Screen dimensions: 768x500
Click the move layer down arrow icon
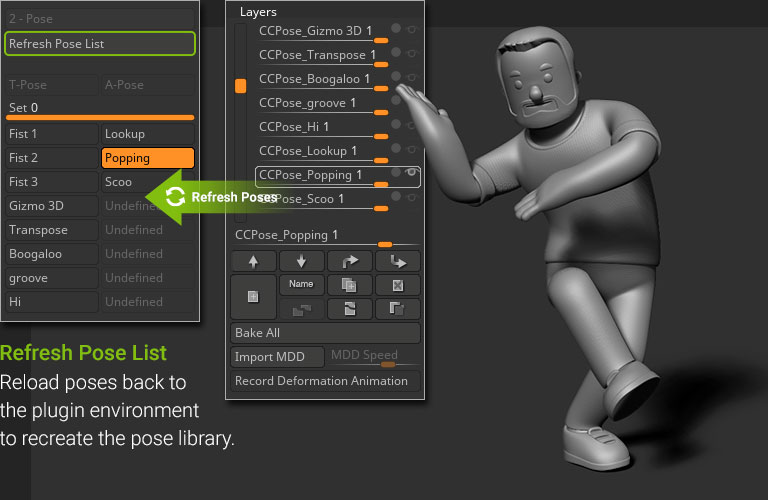(301, 262)
